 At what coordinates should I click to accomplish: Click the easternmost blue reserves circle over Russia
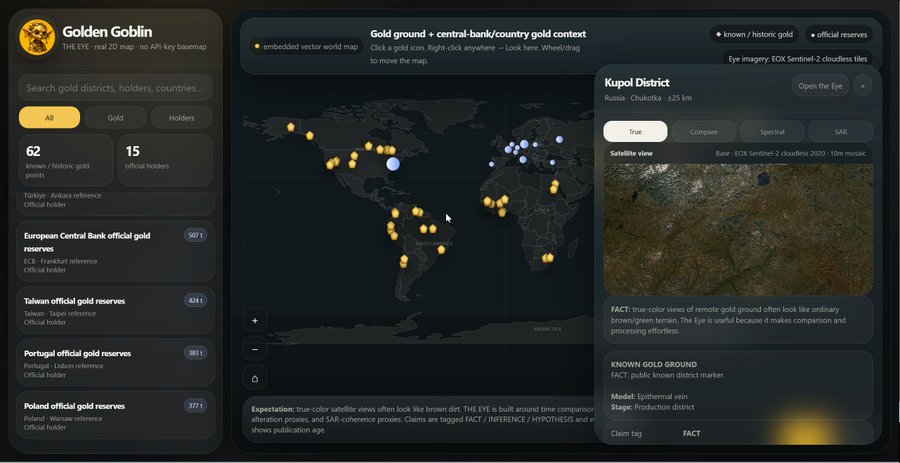(x=559, y=139)
